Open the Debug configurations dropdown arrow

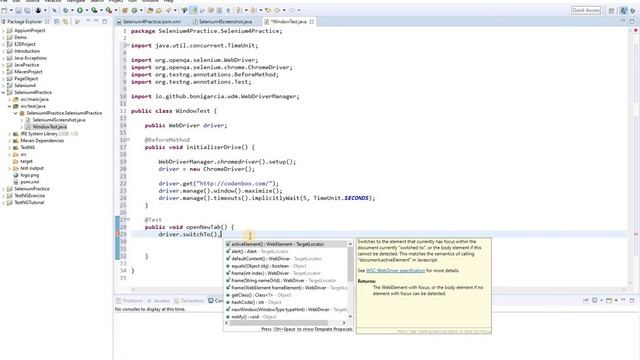[x=72, y=10]
